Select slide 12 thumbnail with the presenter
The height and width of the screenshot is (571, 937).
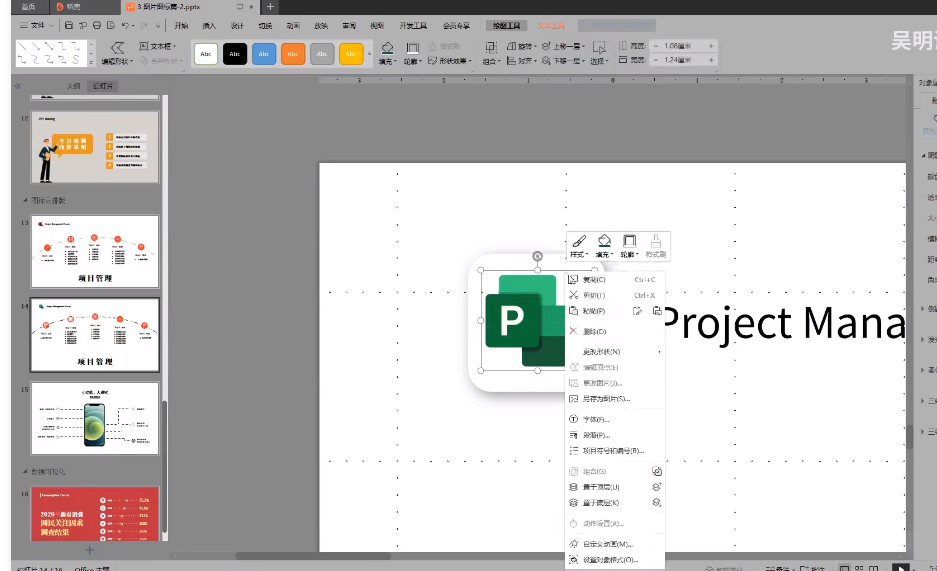(95, 147)
